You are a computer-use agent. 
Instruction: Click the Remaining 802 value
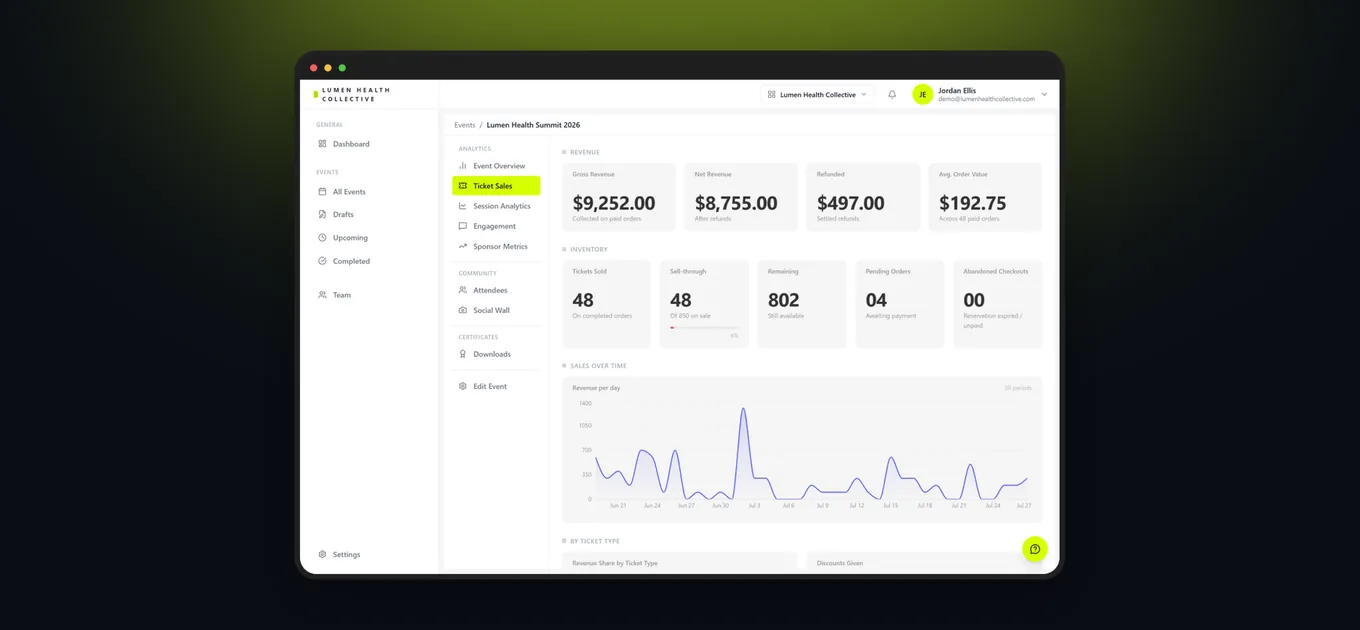(784, 300)
